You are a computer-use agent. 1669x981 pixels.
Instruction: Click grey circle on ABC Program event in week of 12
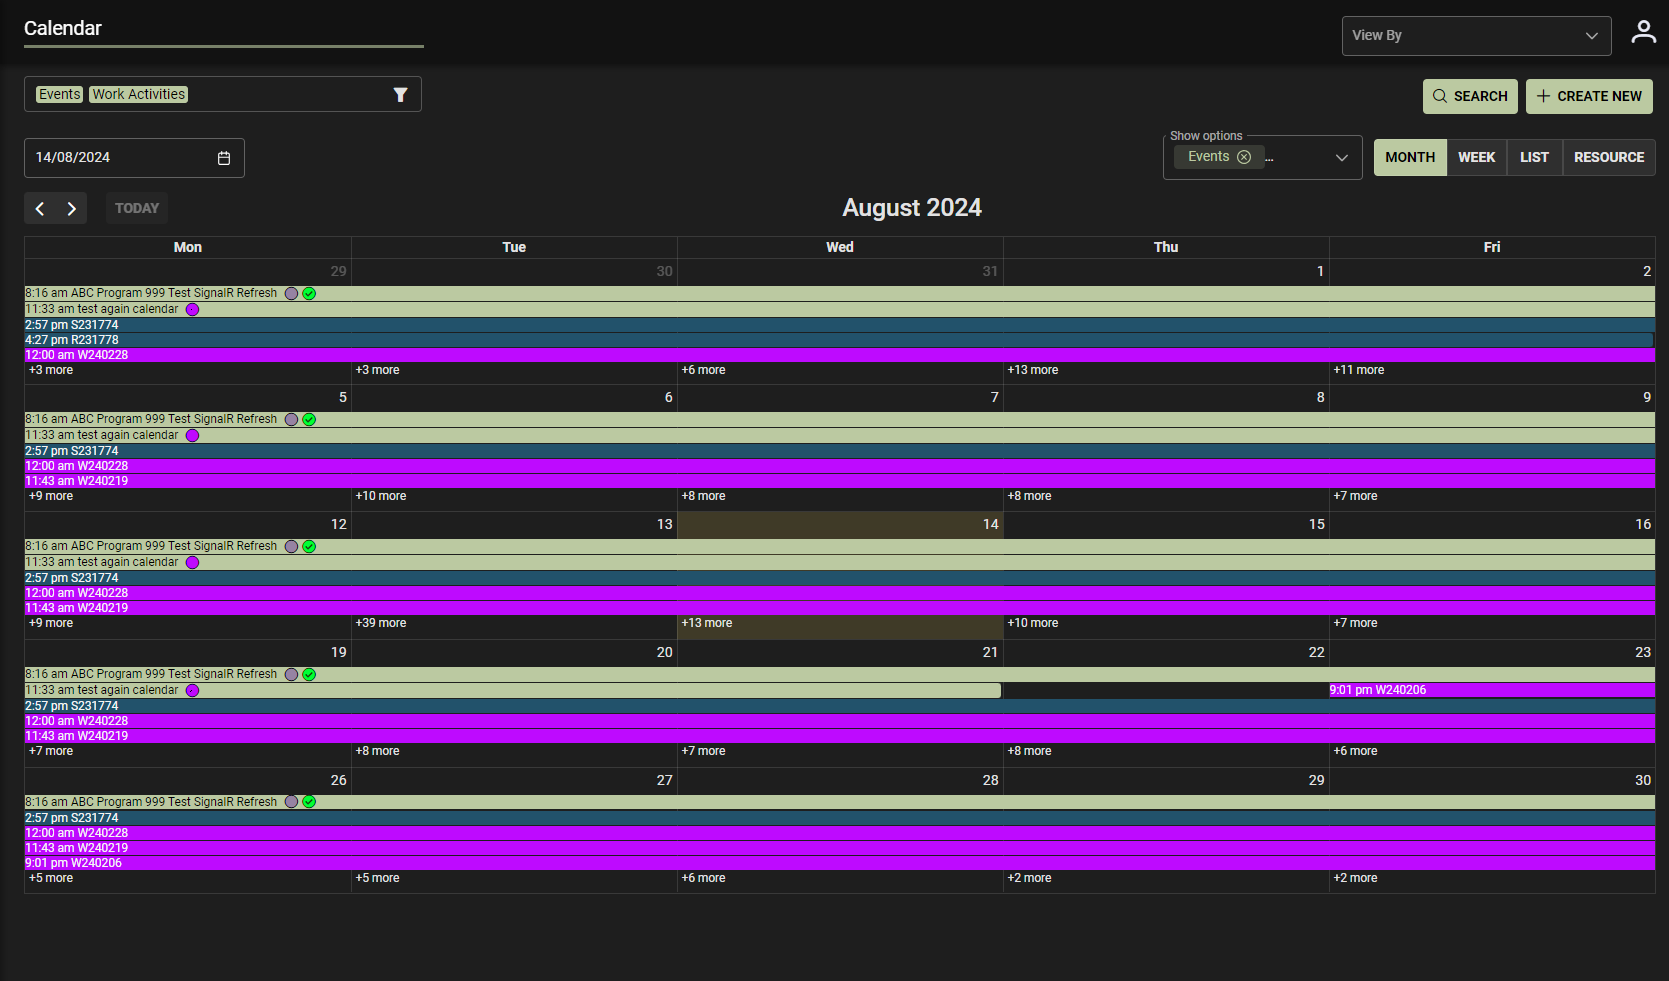[x=291, y=547]
